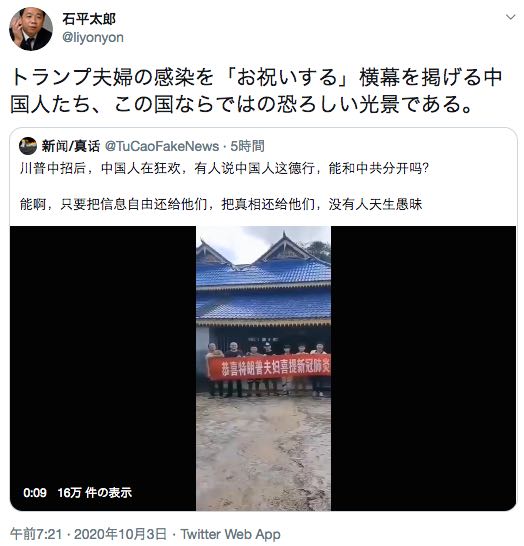Image resolution: width=524 pixels, height=546 pixels.
Task: Open the quoted tweet's 5時間 timestamp
Action: pyautogui.click(x=248, y=146)
